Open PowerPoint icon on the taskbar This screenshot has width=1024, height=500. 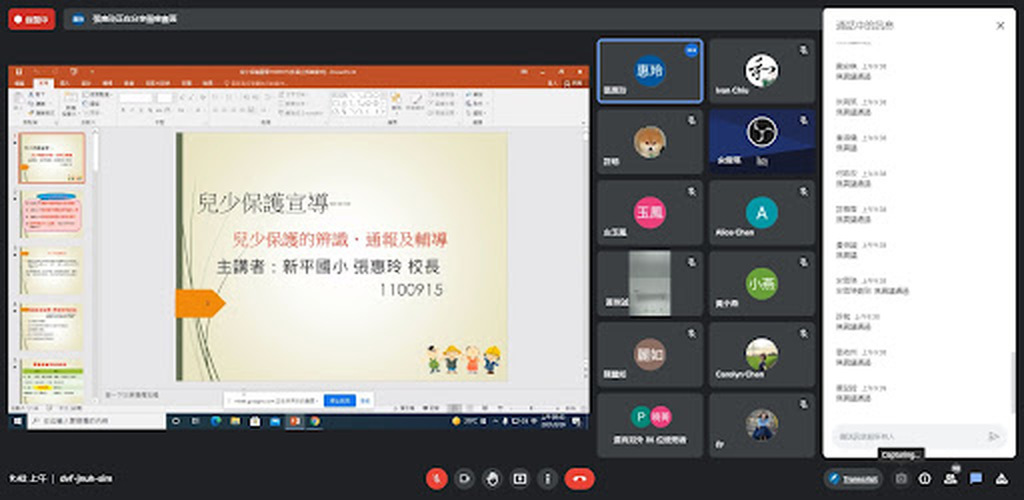tap(295, 422)
